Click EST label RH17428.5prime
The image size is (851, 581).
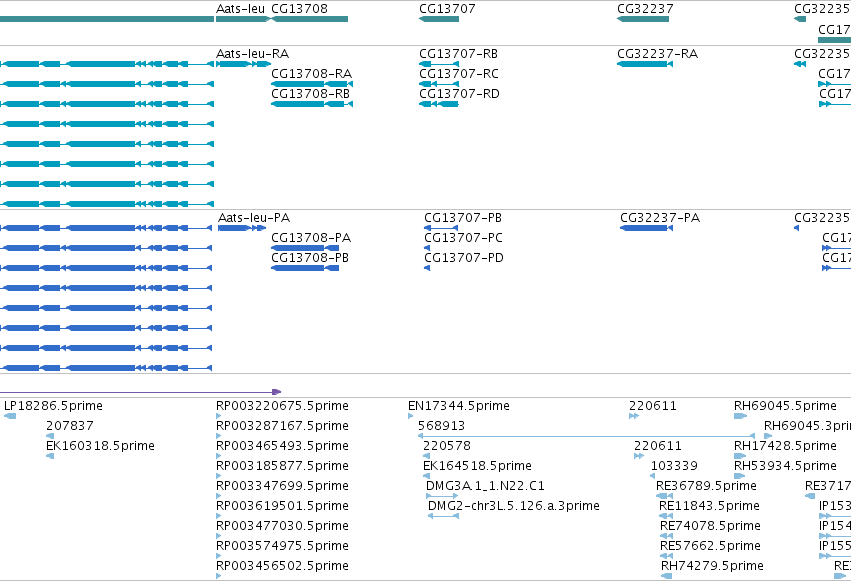(785, 446)
